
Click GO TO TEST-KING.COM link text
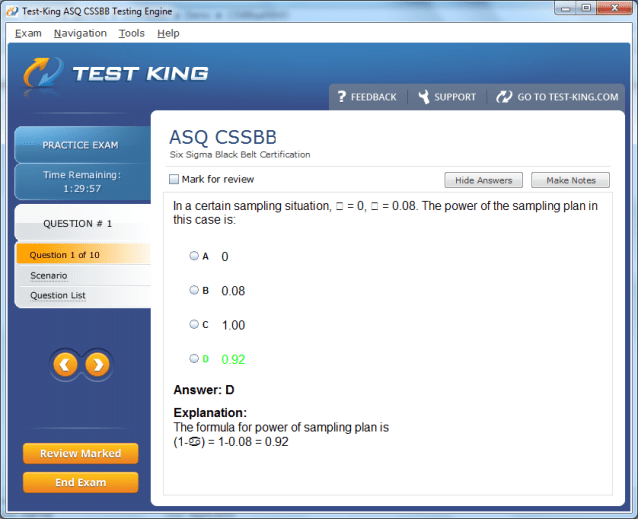(568, 97)
